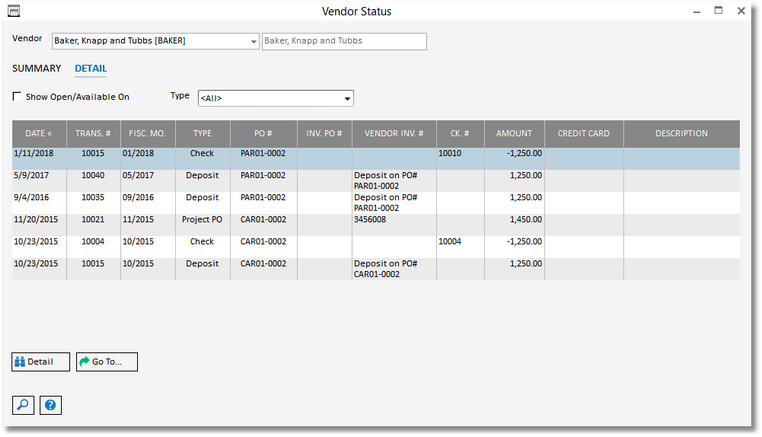
Task: Minimize the Vendor Status window
Action: [x=696, y=11]
